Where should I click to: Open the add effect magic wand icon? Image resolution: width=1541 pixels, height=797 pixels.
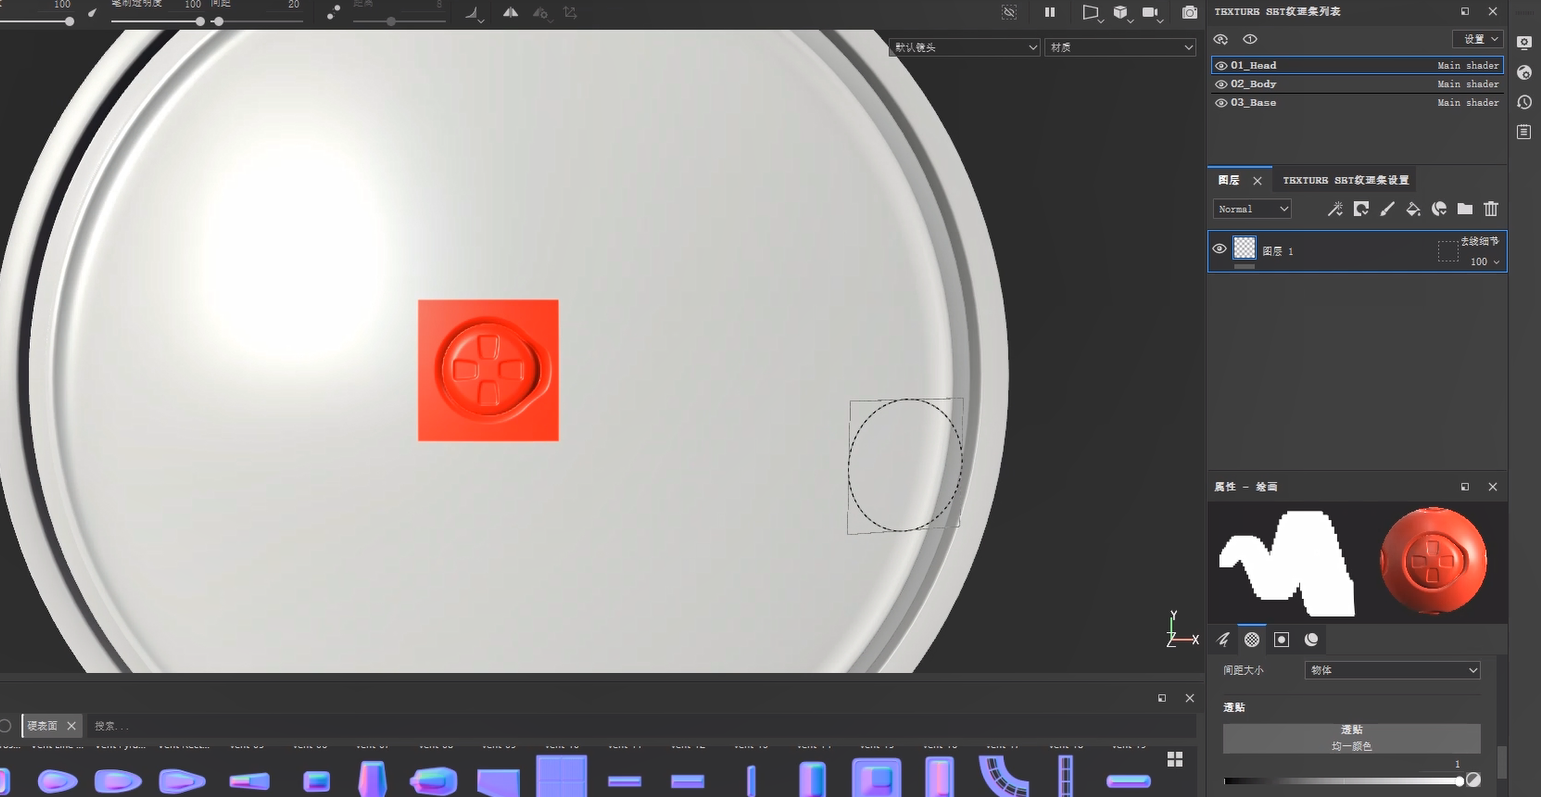point(1335,208)
